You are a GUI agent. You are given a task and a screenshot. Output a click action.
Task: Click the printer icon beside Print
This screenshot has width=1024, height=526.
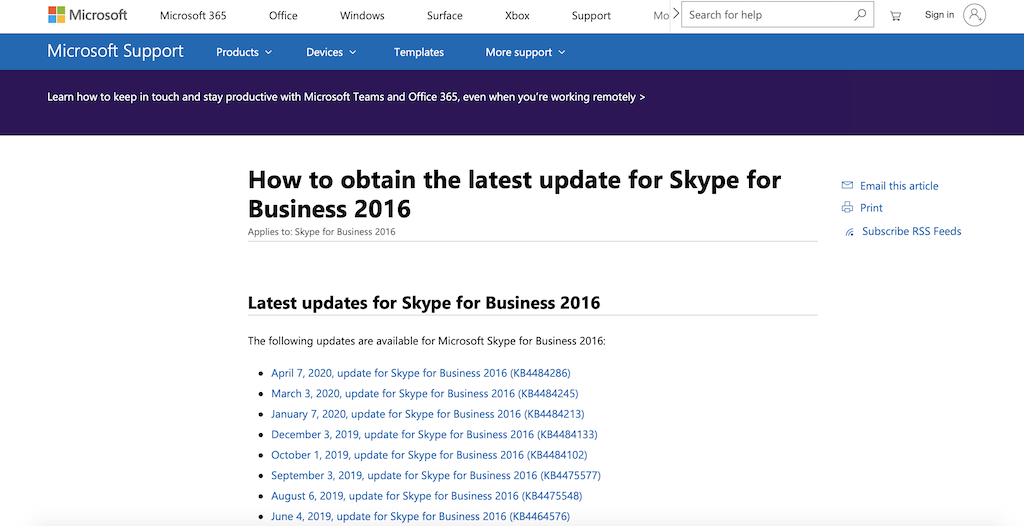pos(847,207)
